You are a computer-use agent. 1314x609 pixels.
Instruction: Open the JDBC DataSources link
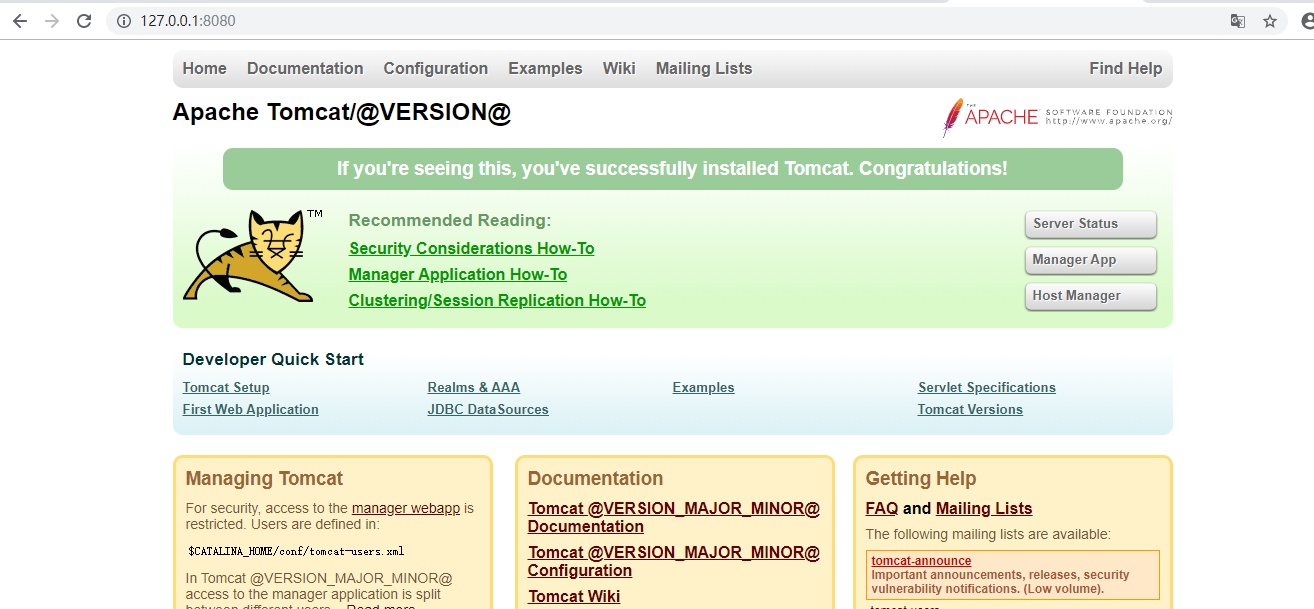tap(488, 410)
